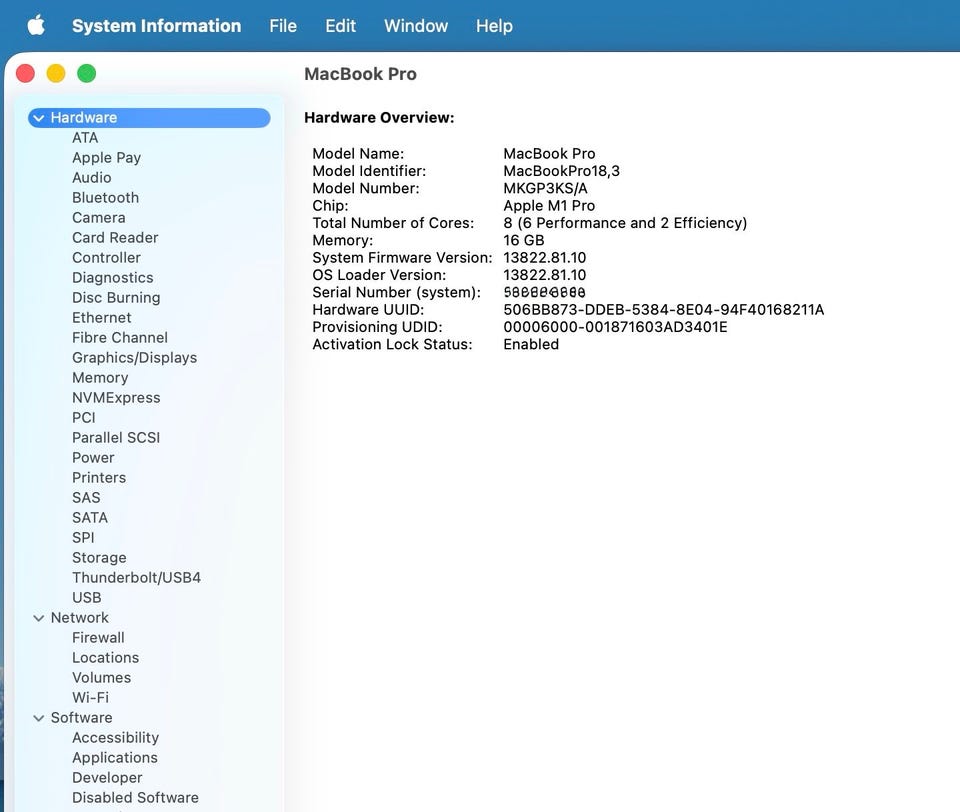
Task: Select Parallel SCSI in the sidebar
Action: 116,438
